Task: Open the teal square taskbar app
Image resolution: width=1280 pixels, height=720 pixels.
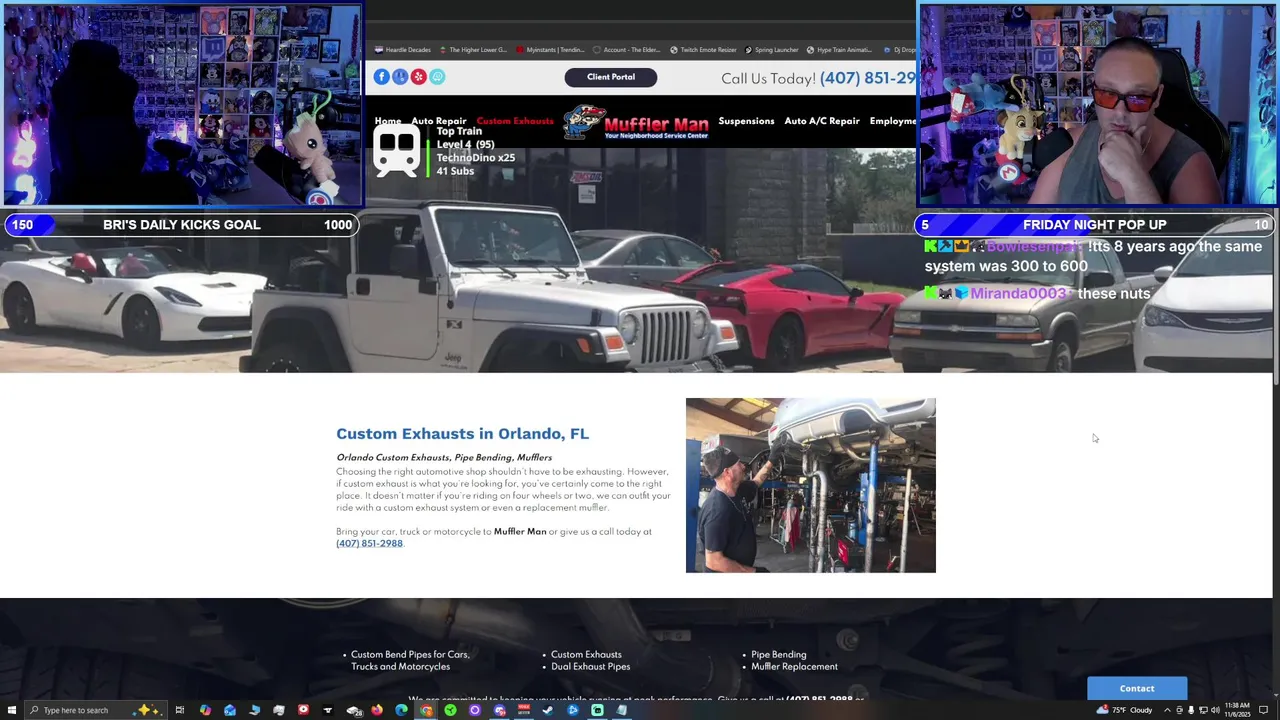Action: (x=597, y=710)
